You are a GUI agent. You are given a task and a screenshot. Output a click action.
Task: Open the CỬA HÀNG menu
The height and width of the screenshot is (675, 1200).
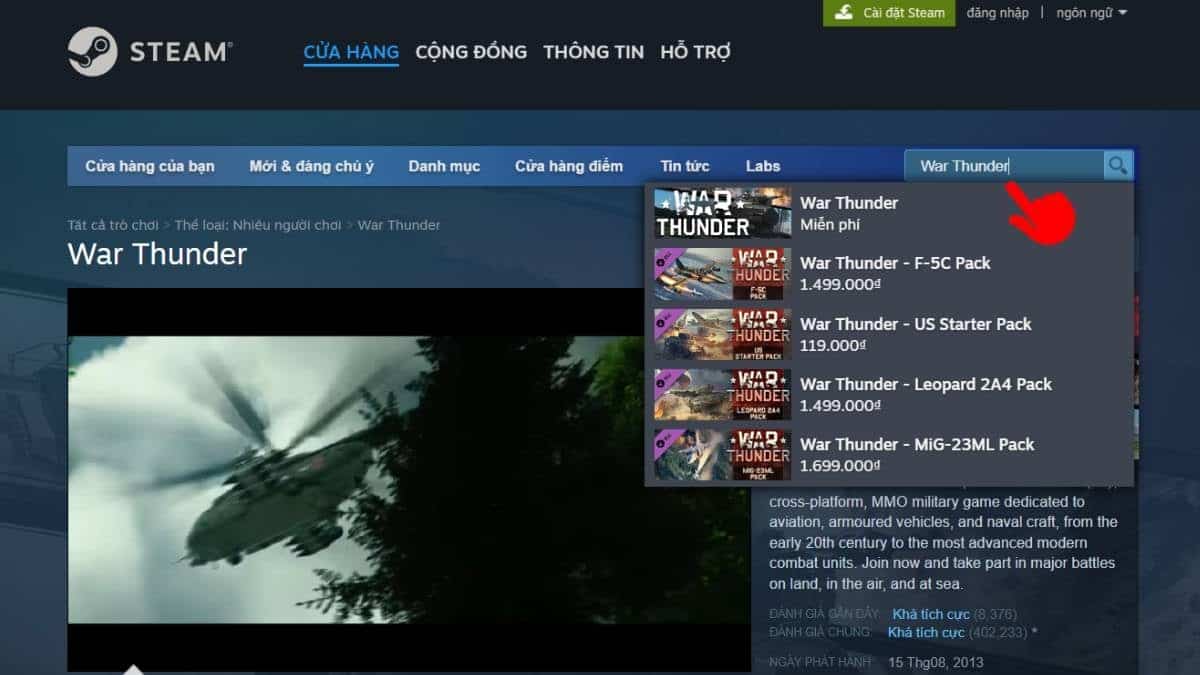tap(351, 52)
